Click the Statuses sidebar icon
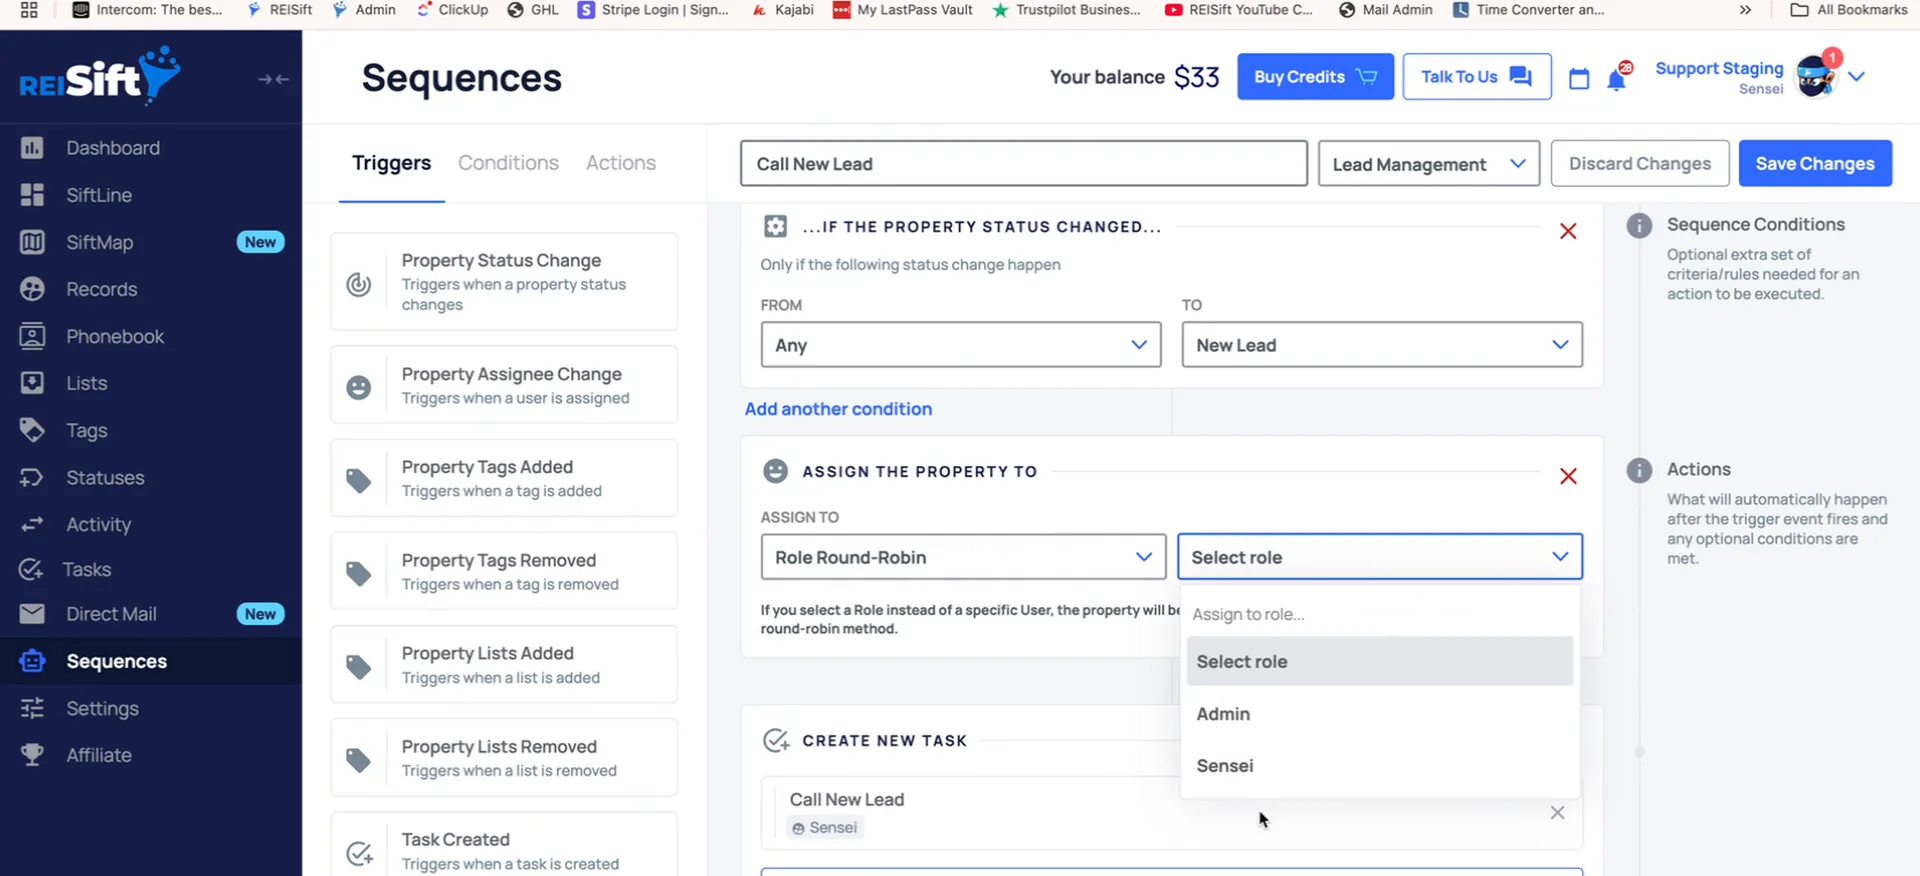The width and height of the screenshot is (1920, 876). click(32, 477)
